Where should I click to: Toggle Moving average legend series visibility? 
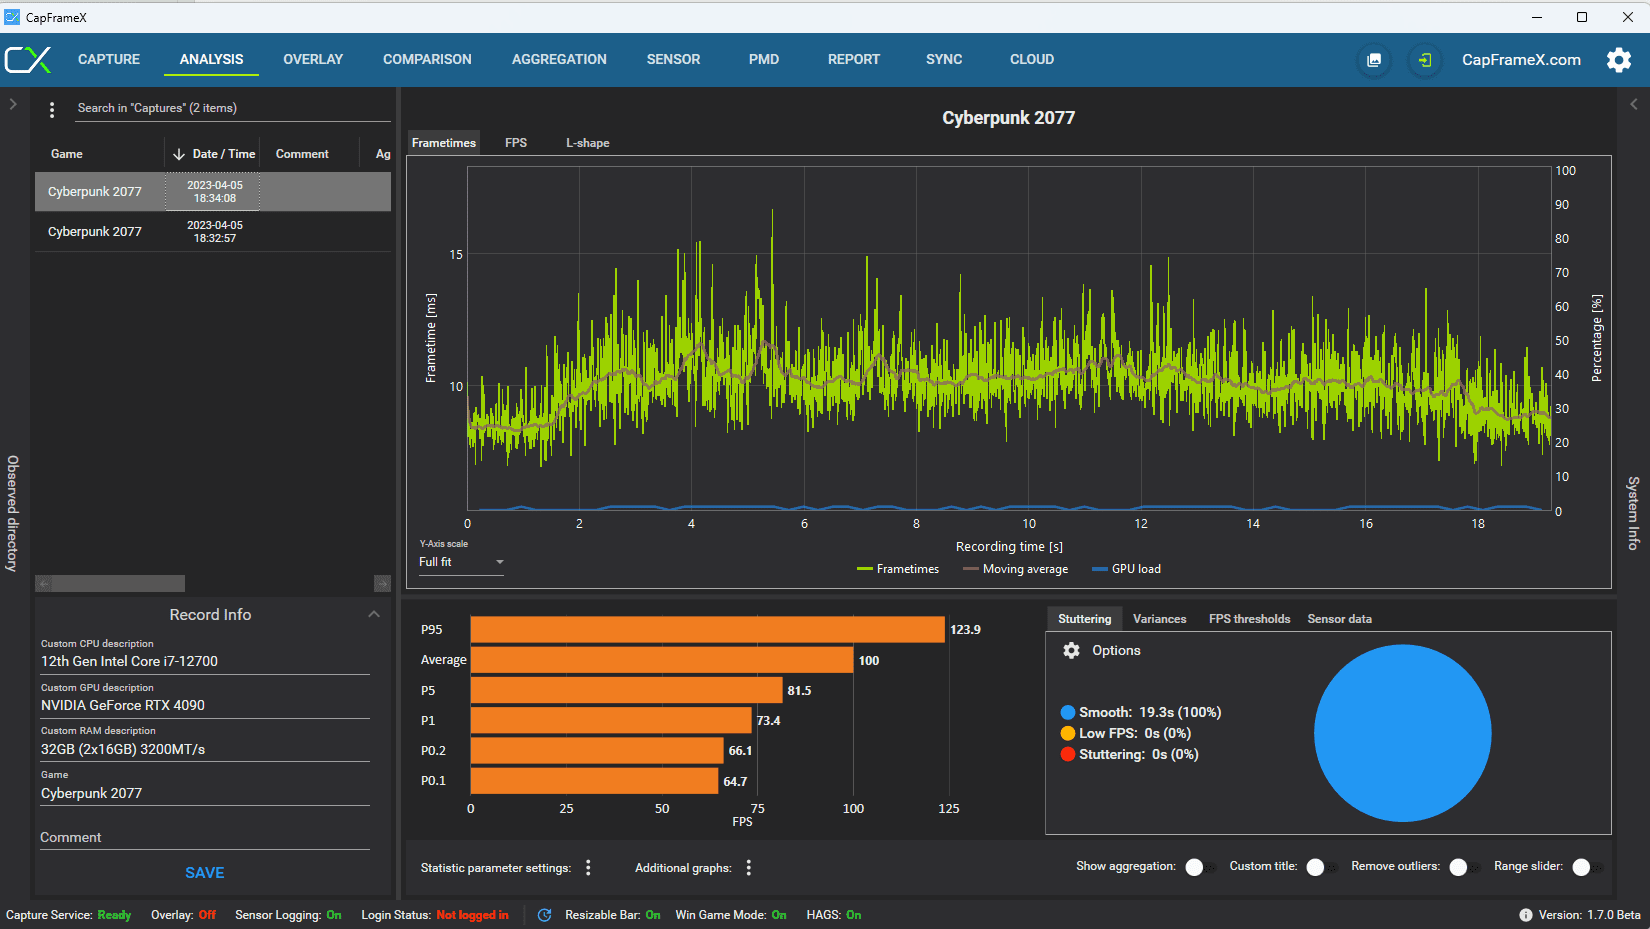point(1015,569)
